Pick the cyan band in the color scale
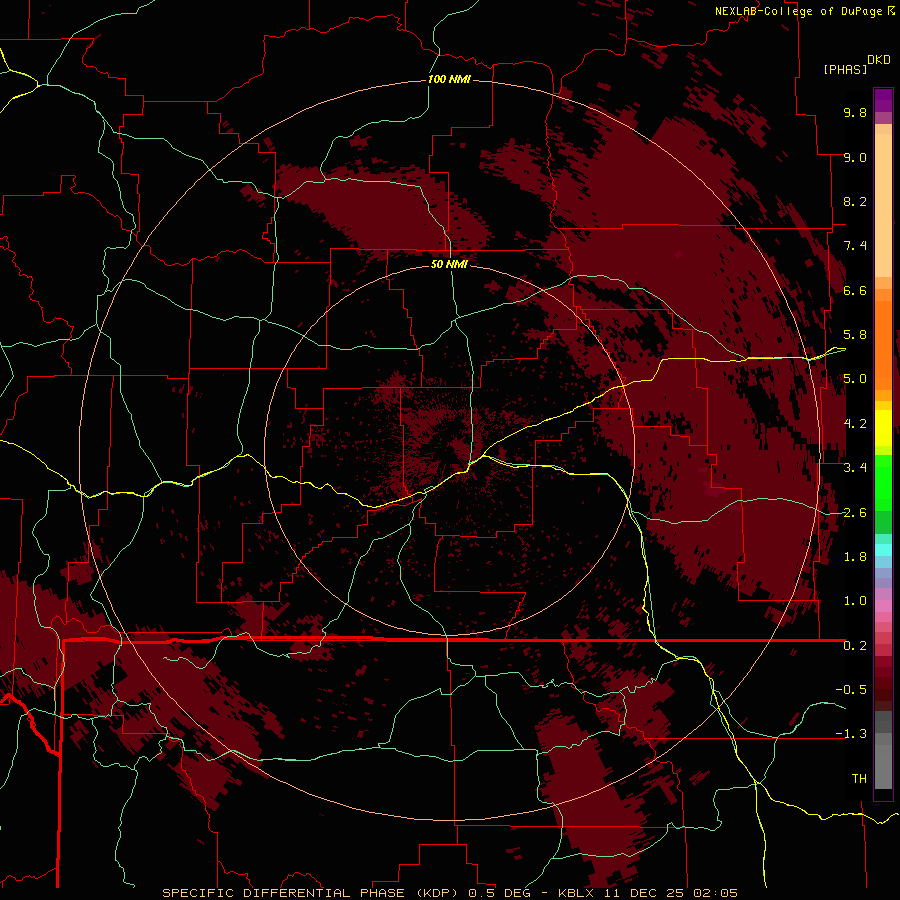 point(883,549)
